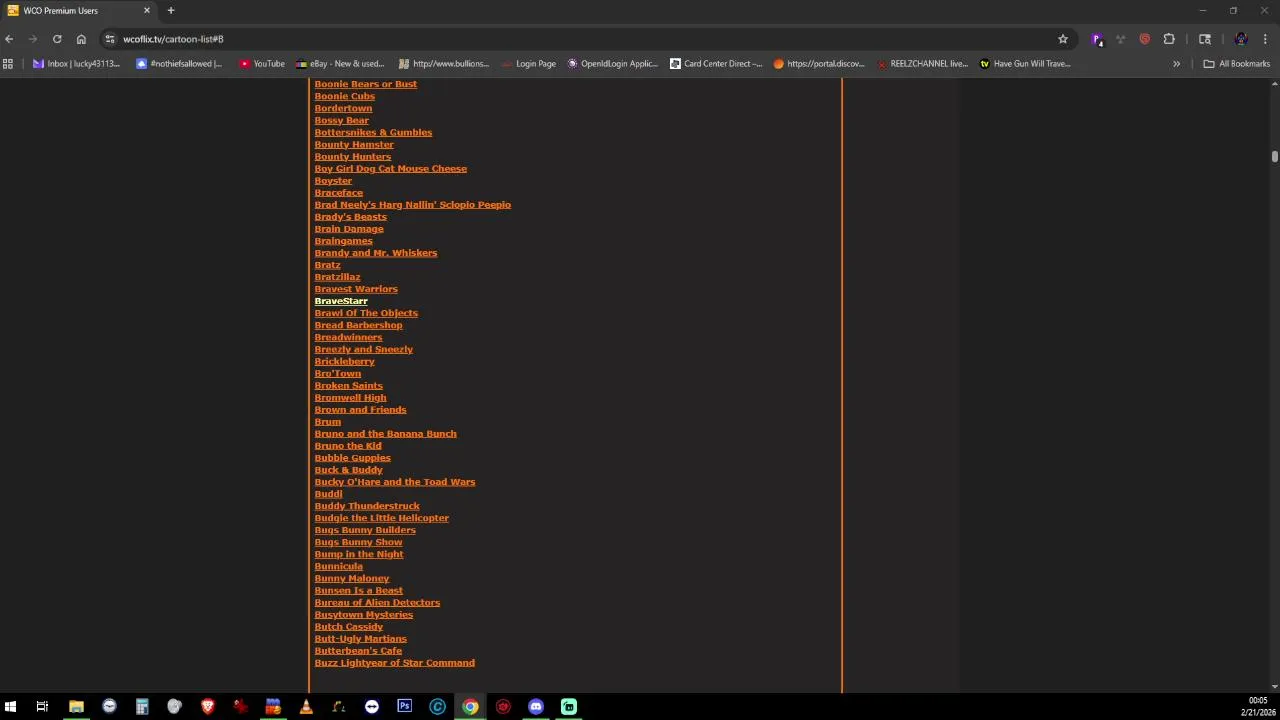Open Task View on the taskbar
Image resolution: width=1280 pixels, height=720 pixels.
point(42,707)
